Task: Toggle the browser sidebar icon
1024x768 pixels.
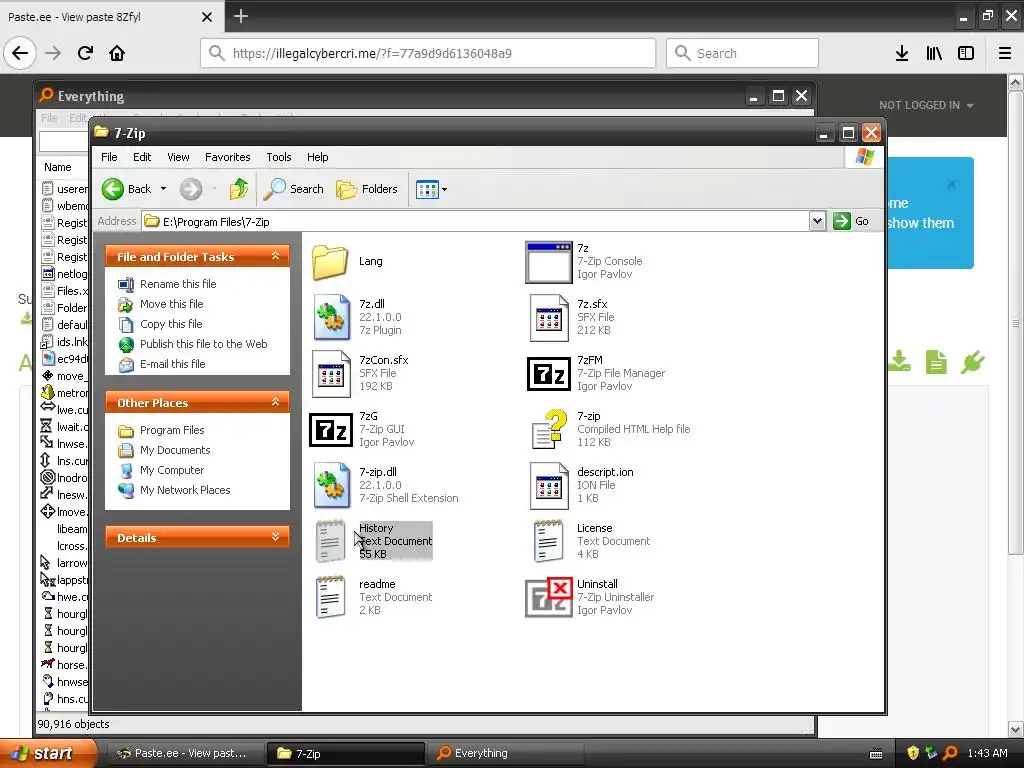Action: [966, 53]
